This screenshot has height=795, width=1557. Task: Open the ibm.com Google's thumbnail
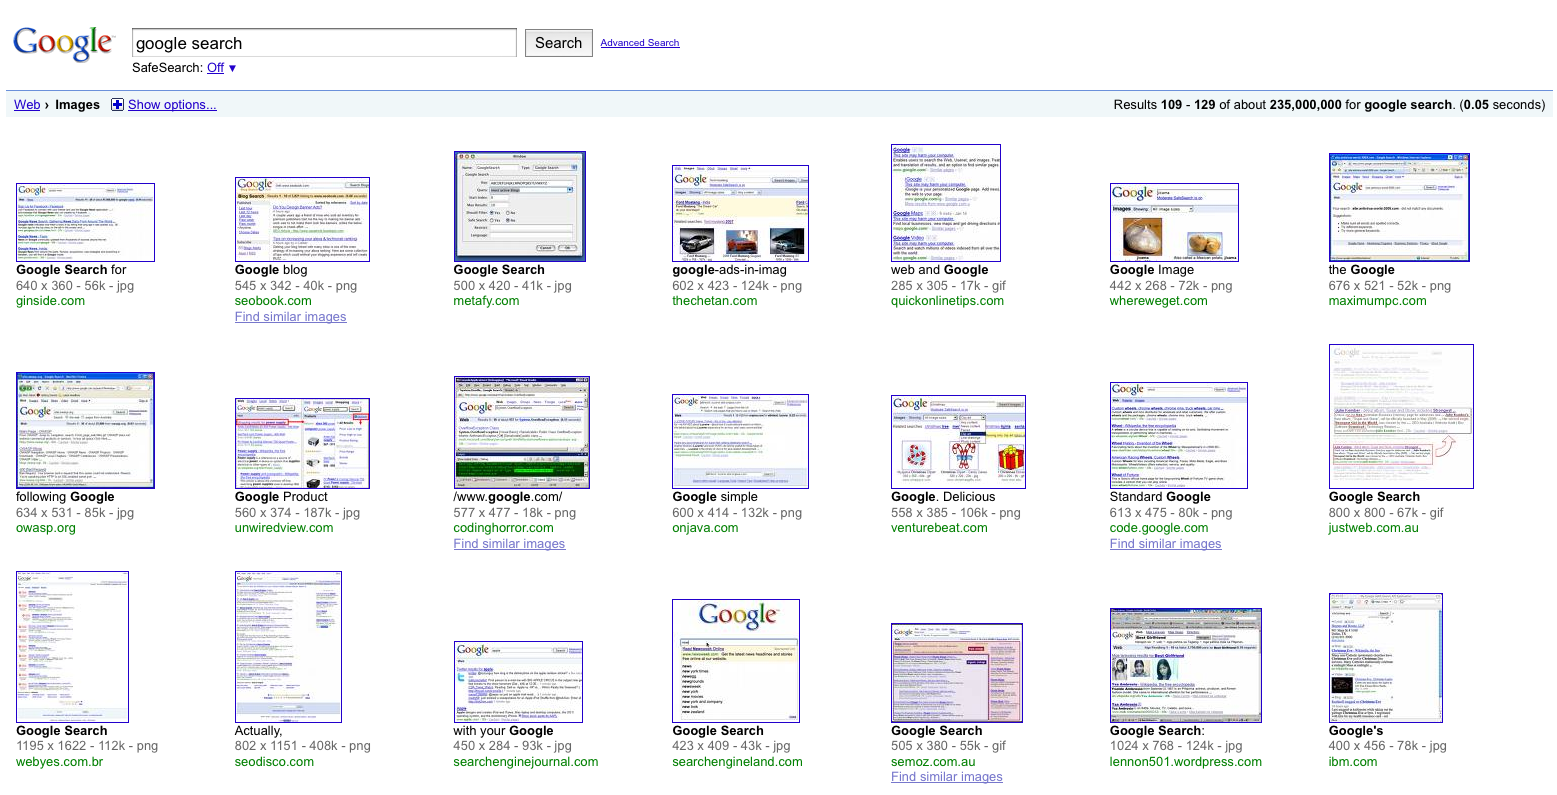pyautogui.click(x=1386, y=658)
